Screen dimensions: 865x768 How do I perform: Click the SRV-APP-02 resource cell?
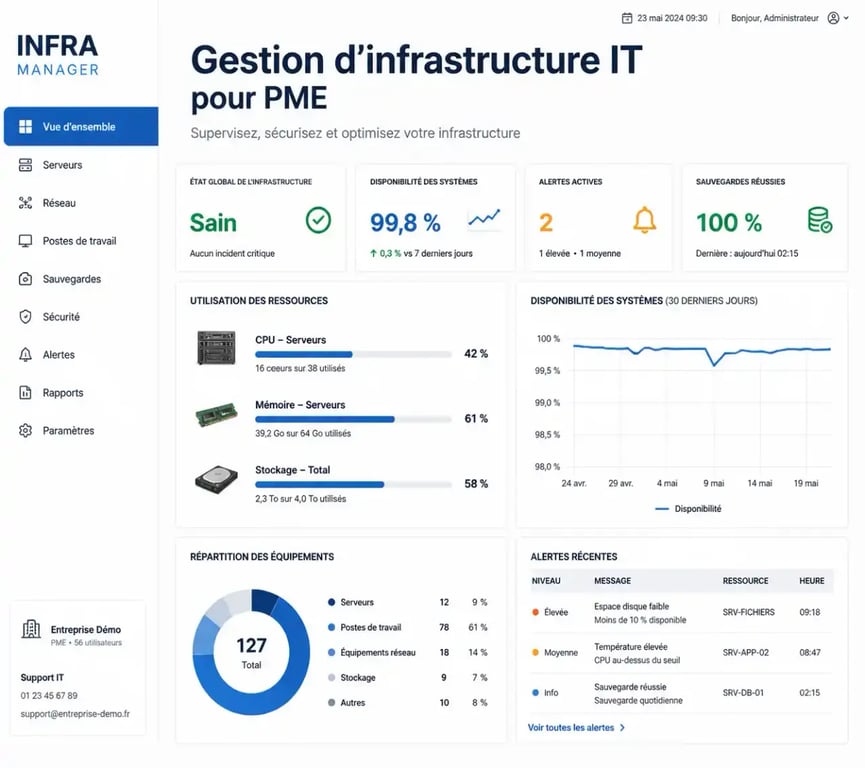(745, 653)
